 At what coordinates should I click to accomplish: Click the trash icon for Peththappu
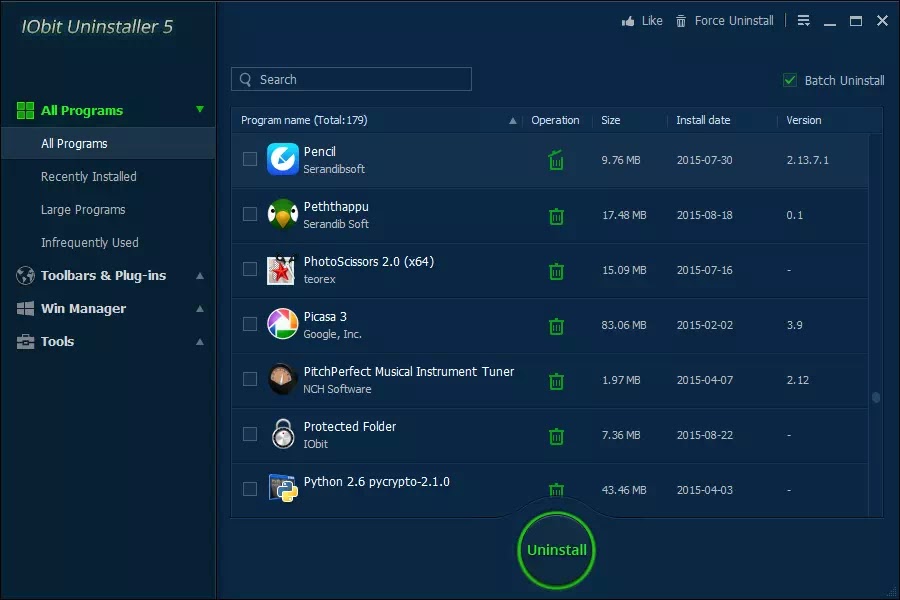click(x=556, y=216)
